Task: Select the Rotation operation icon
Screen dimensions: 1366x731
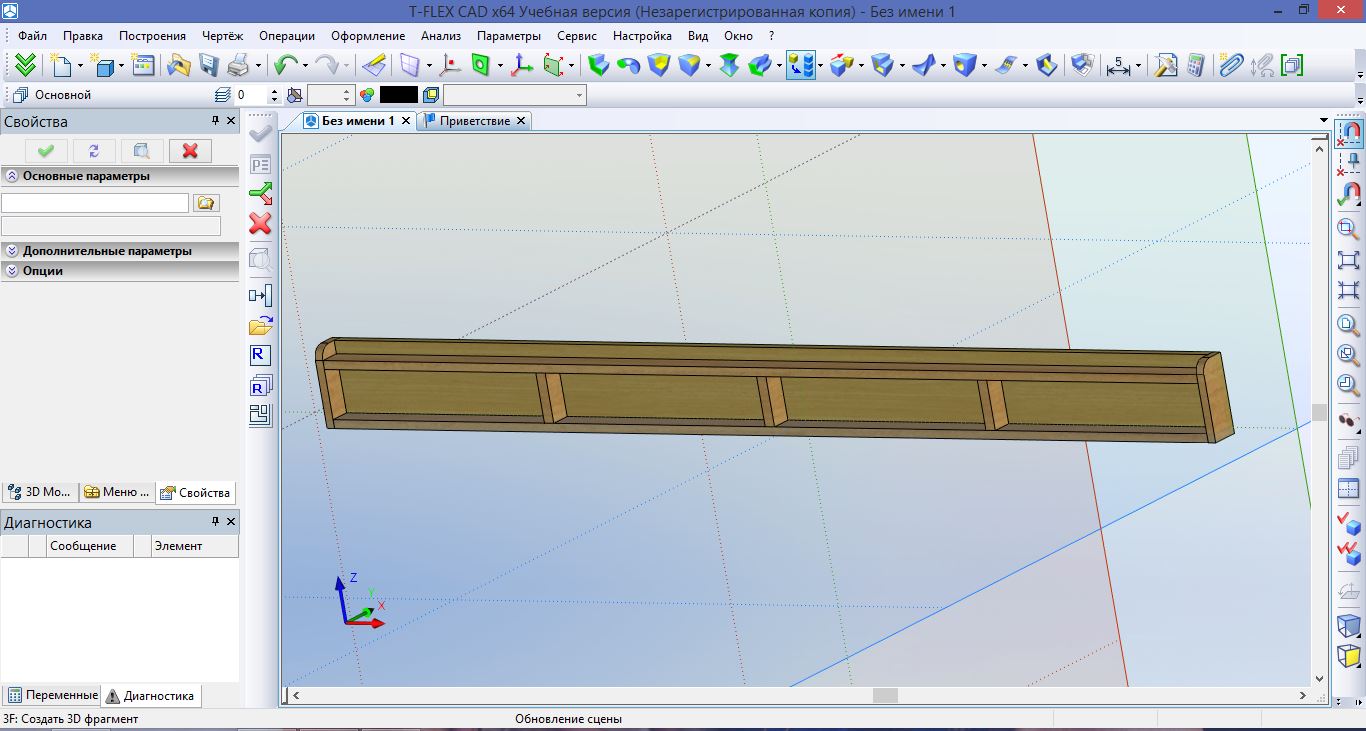Action: [x=628, y=66]
